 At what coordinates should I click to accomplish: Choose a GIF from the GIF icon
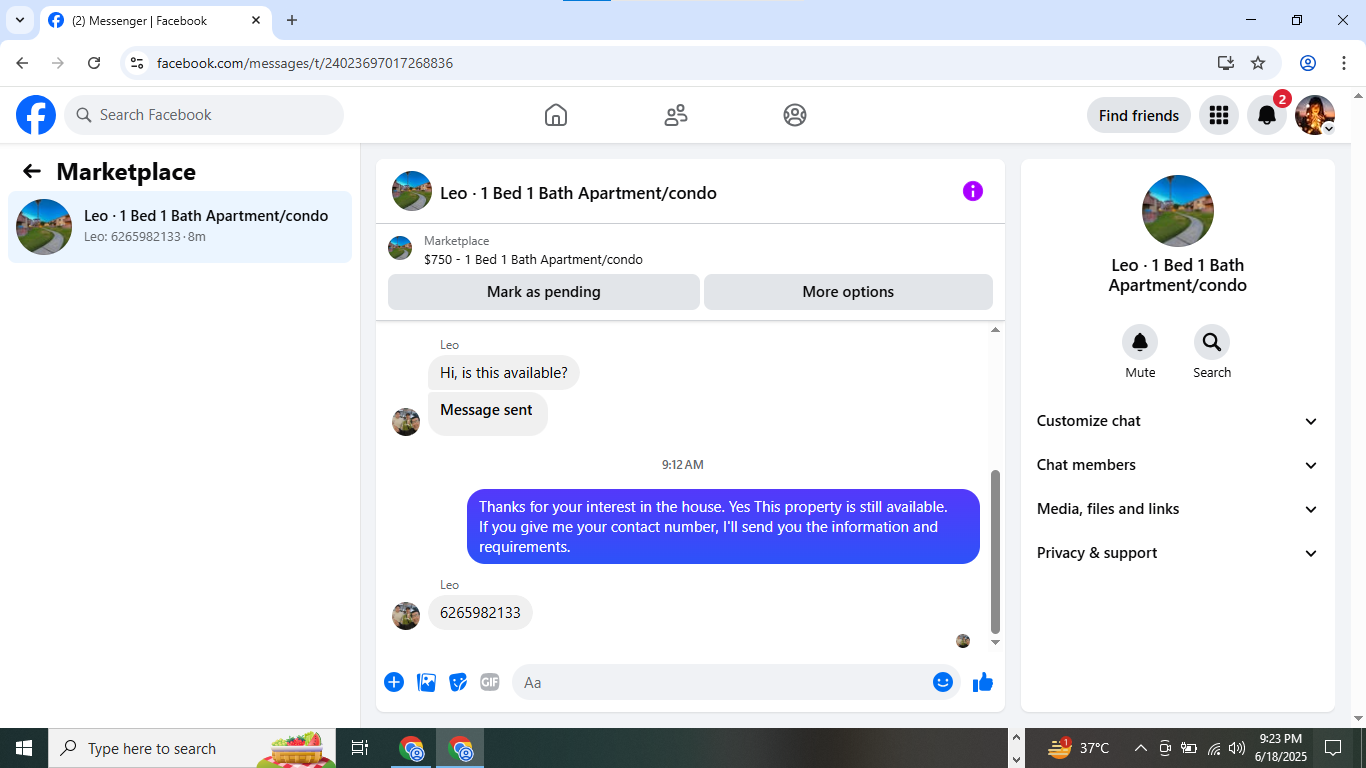click(x=490, y=682)
